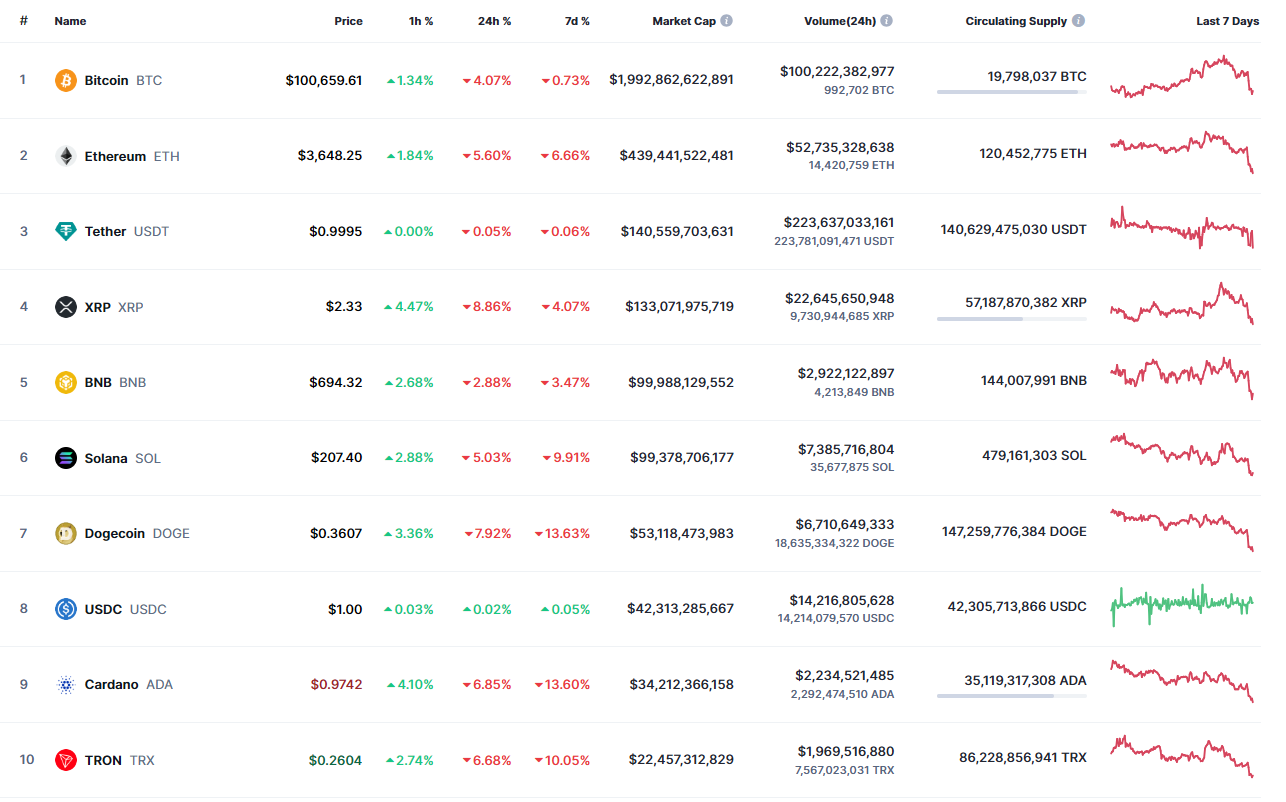Screen dimensions: 1286x802
Task: Click Ethereum's 7-day price chart
Action: tap(1182, 152)
